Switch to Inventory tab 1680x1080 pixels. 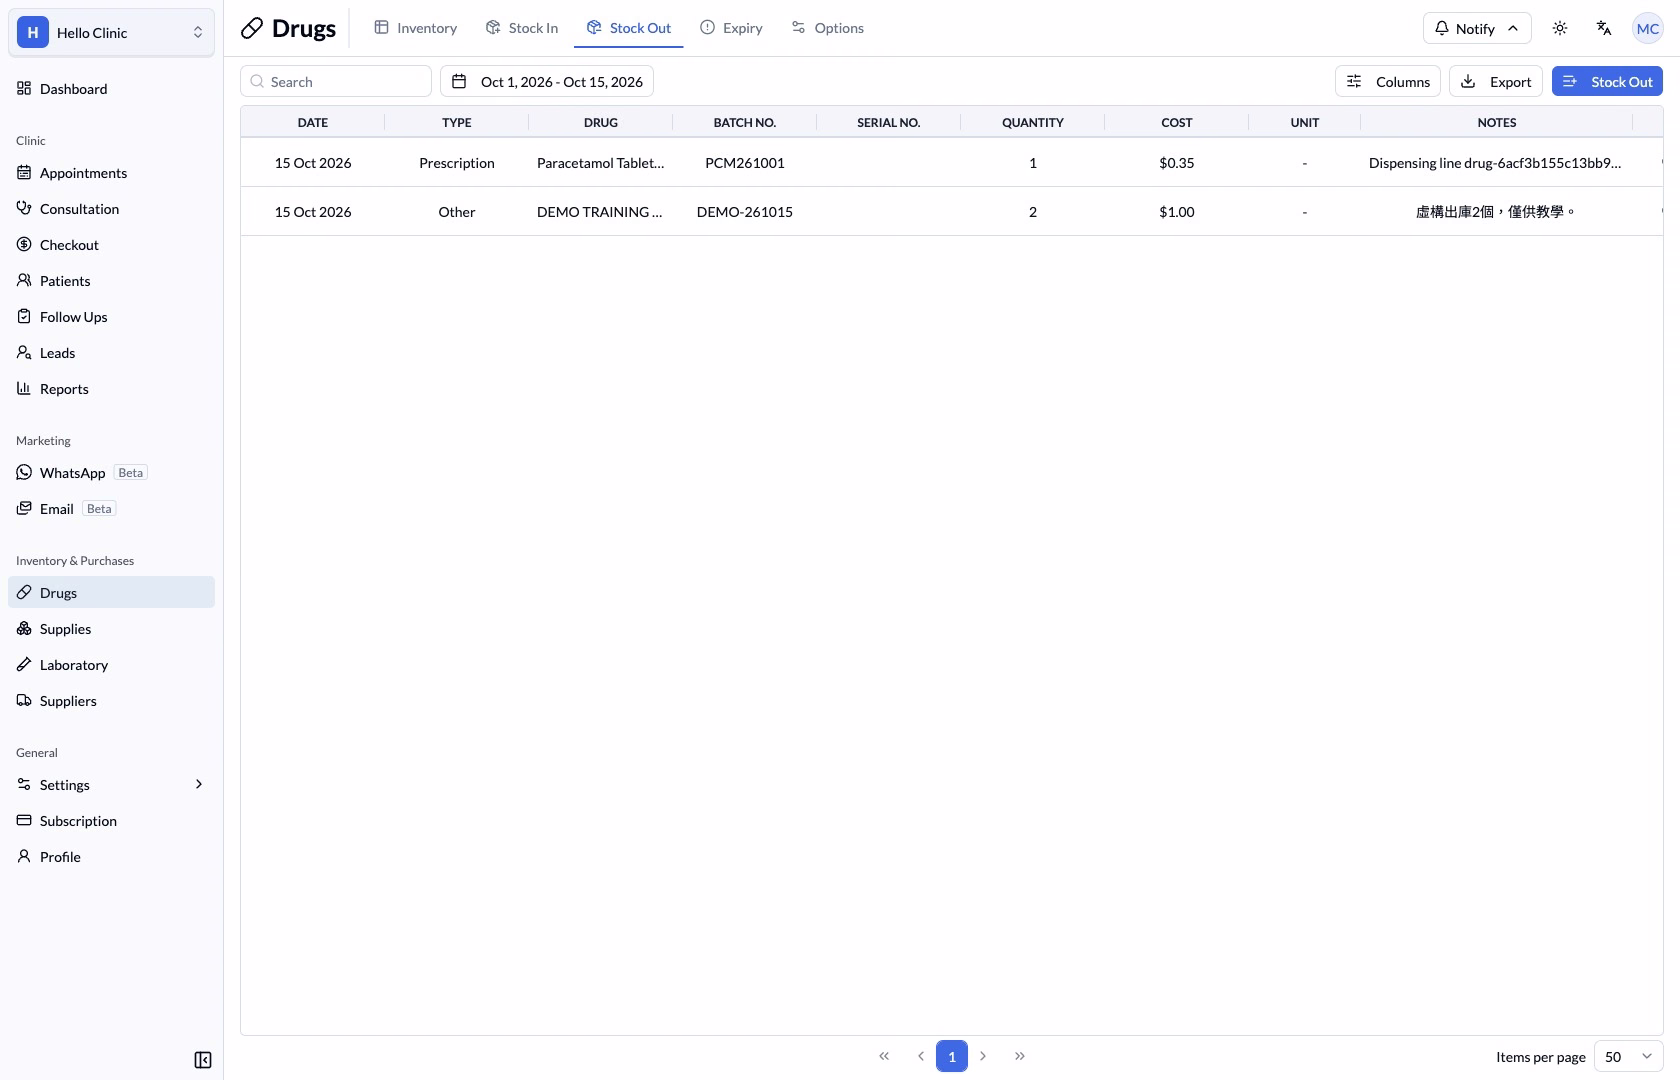[416, 28]
